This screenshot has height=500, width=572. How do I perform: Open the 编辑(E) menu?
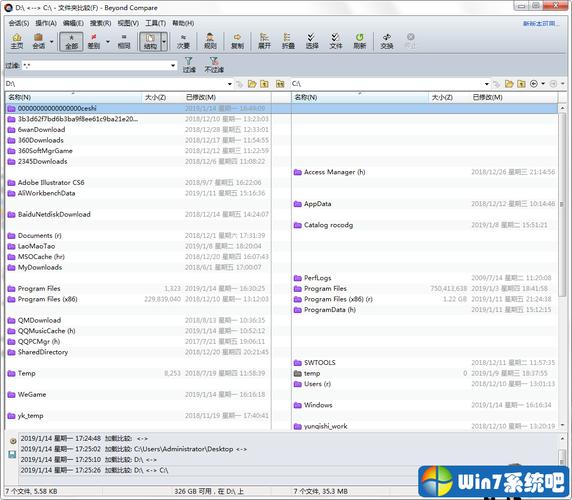[73, 23]
